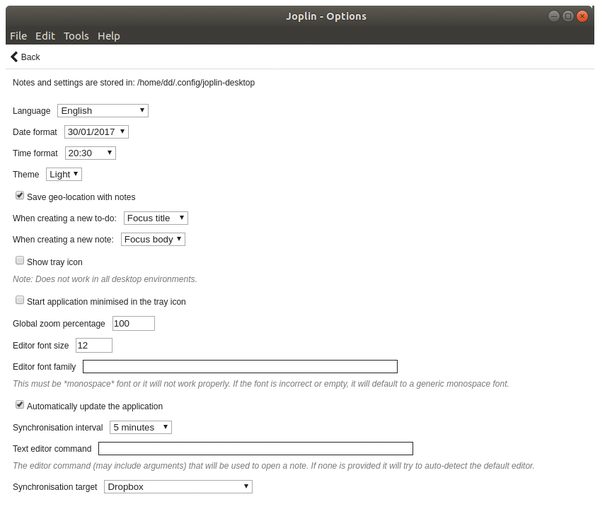Viewport: 600px width, 521px height.
Task: Click the Text editor command field
Action: [256, 448]
